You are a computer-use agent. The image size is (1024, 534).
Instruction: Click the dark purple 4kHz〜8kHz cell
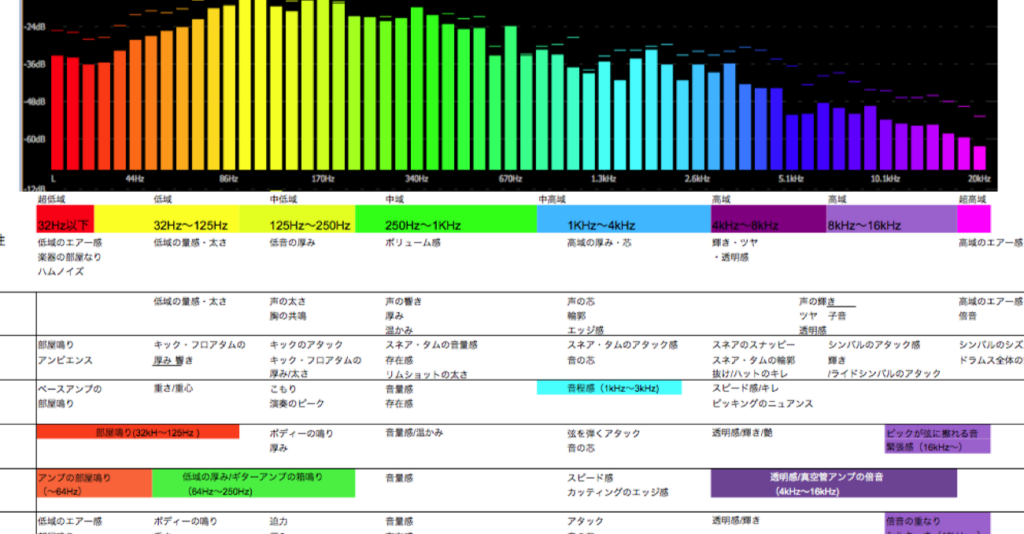tap(768, 220)
